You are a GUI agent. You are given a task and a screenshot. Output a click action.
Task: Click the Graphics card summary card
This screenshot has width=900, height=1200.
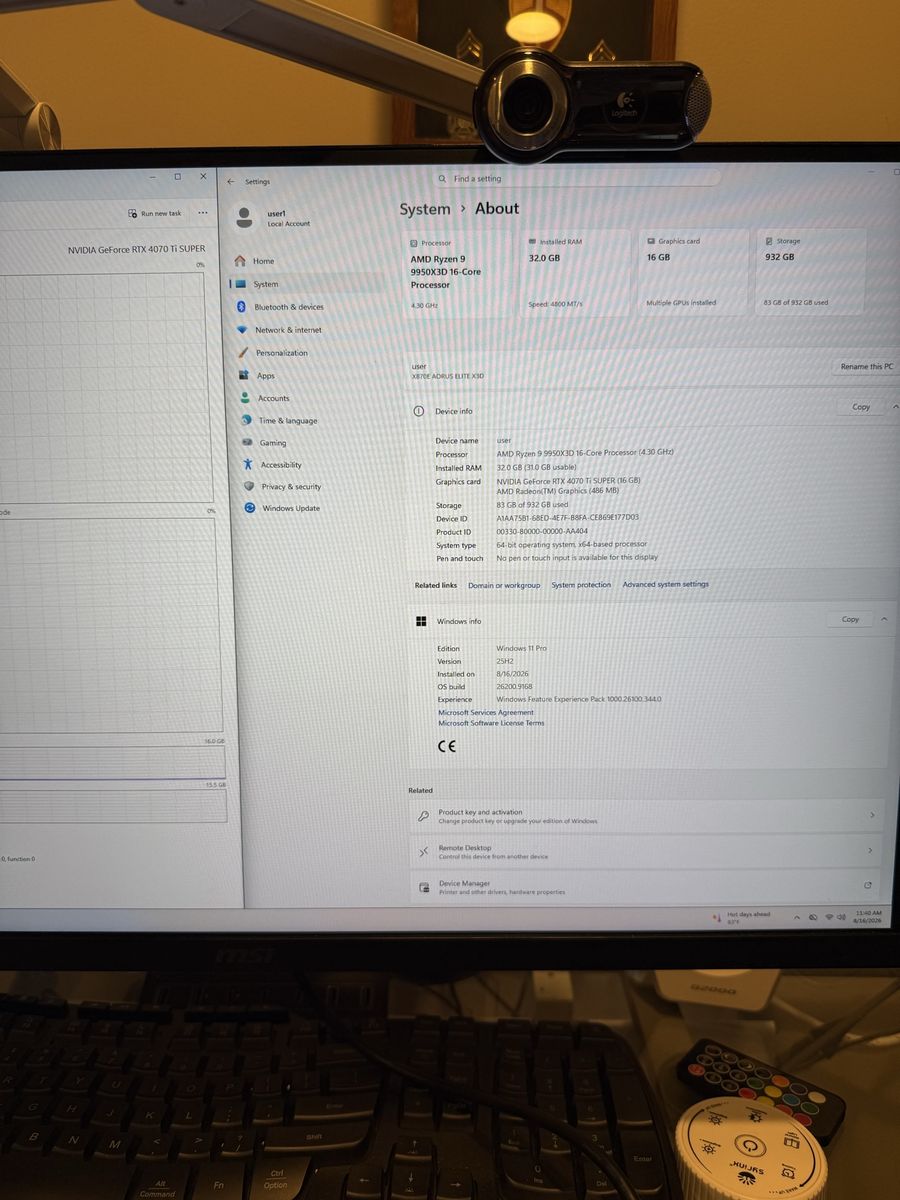click(693, 272)
